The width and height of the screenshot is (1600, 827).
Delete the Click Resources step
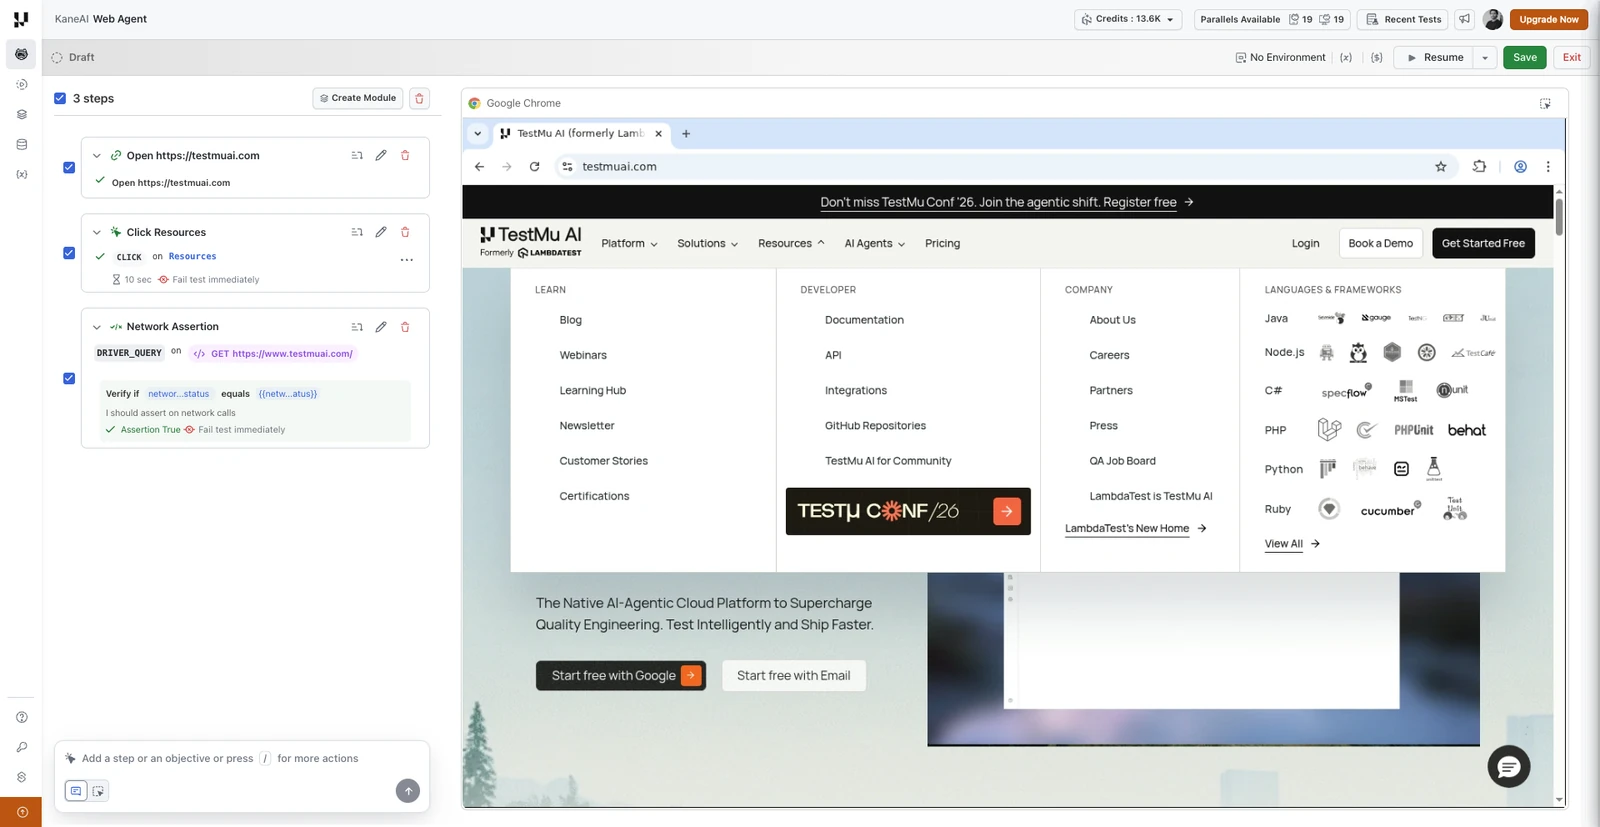(405, 232)
